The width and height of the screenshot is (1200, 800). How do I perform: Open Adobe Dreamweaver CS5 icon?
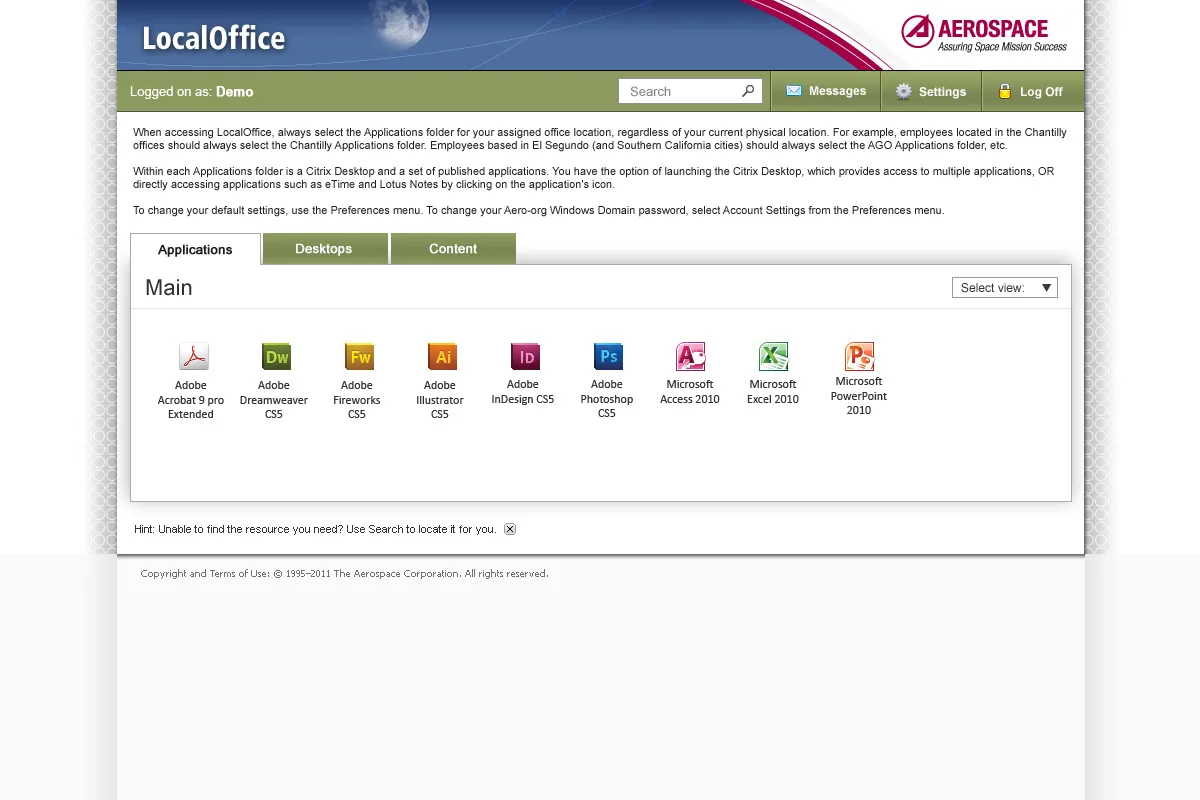pyautogui.click(x=276, y=356)
